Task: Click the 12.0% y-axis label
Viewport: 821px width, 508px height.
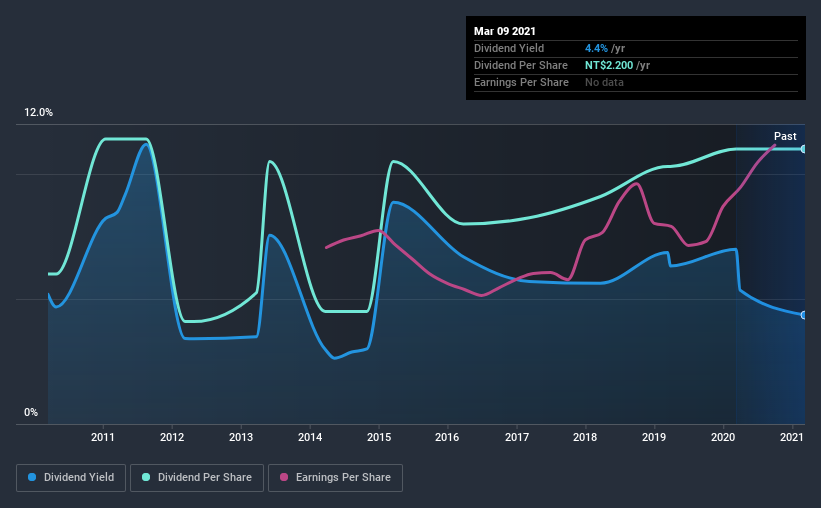Action: (x=38, y=113)
